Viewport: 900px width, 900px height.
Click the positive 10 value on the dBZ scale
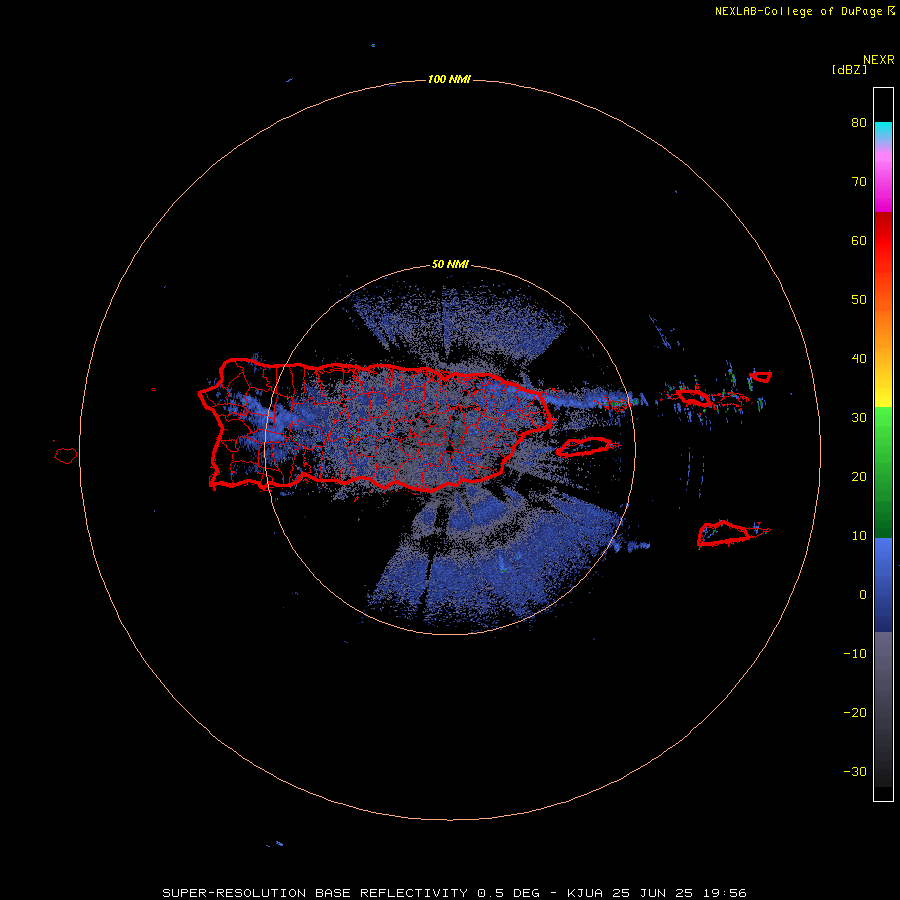pyautogui.click(x=859, y=536)
